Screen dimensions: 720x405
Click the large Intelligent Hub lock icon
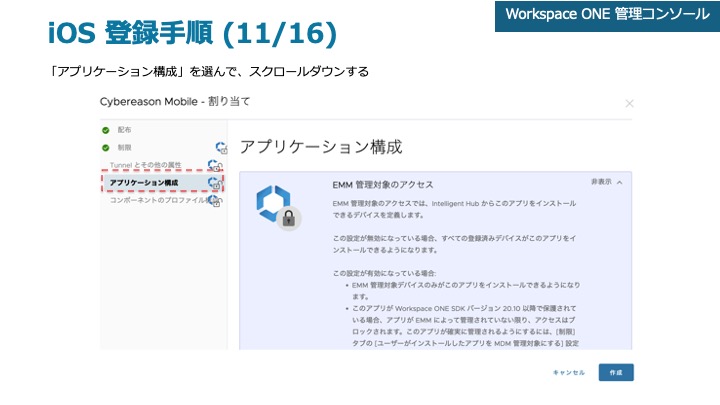(278, 208)
